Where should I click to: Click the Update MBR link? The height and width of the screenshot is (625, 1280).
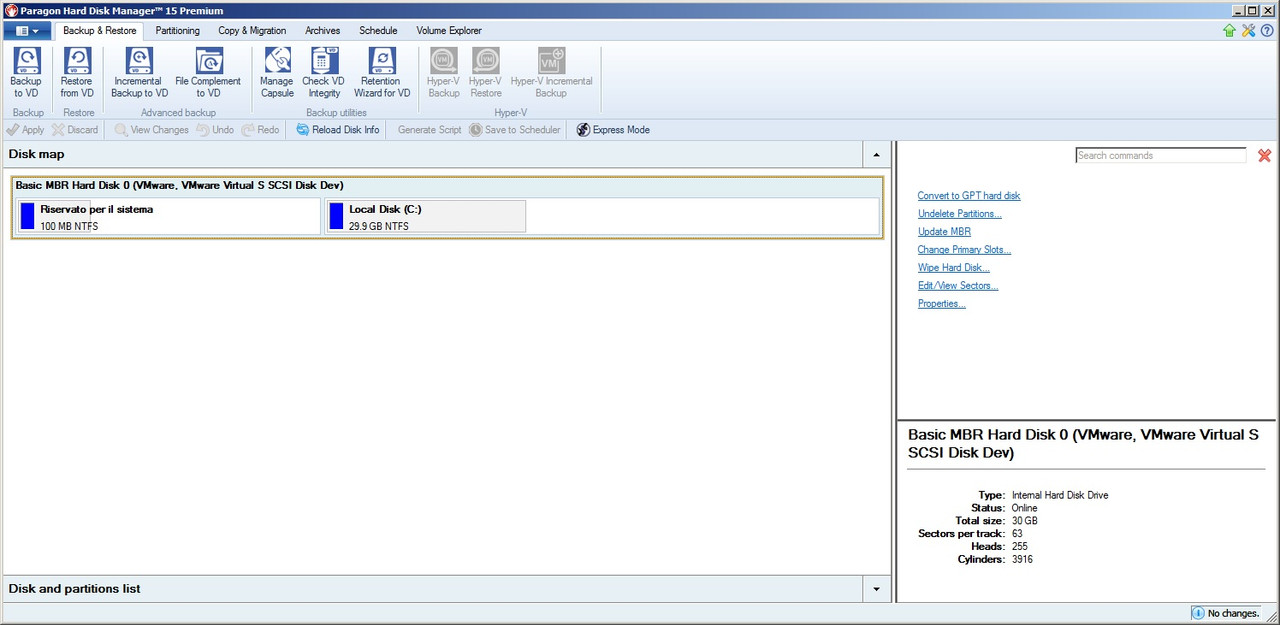coord(944,232)
